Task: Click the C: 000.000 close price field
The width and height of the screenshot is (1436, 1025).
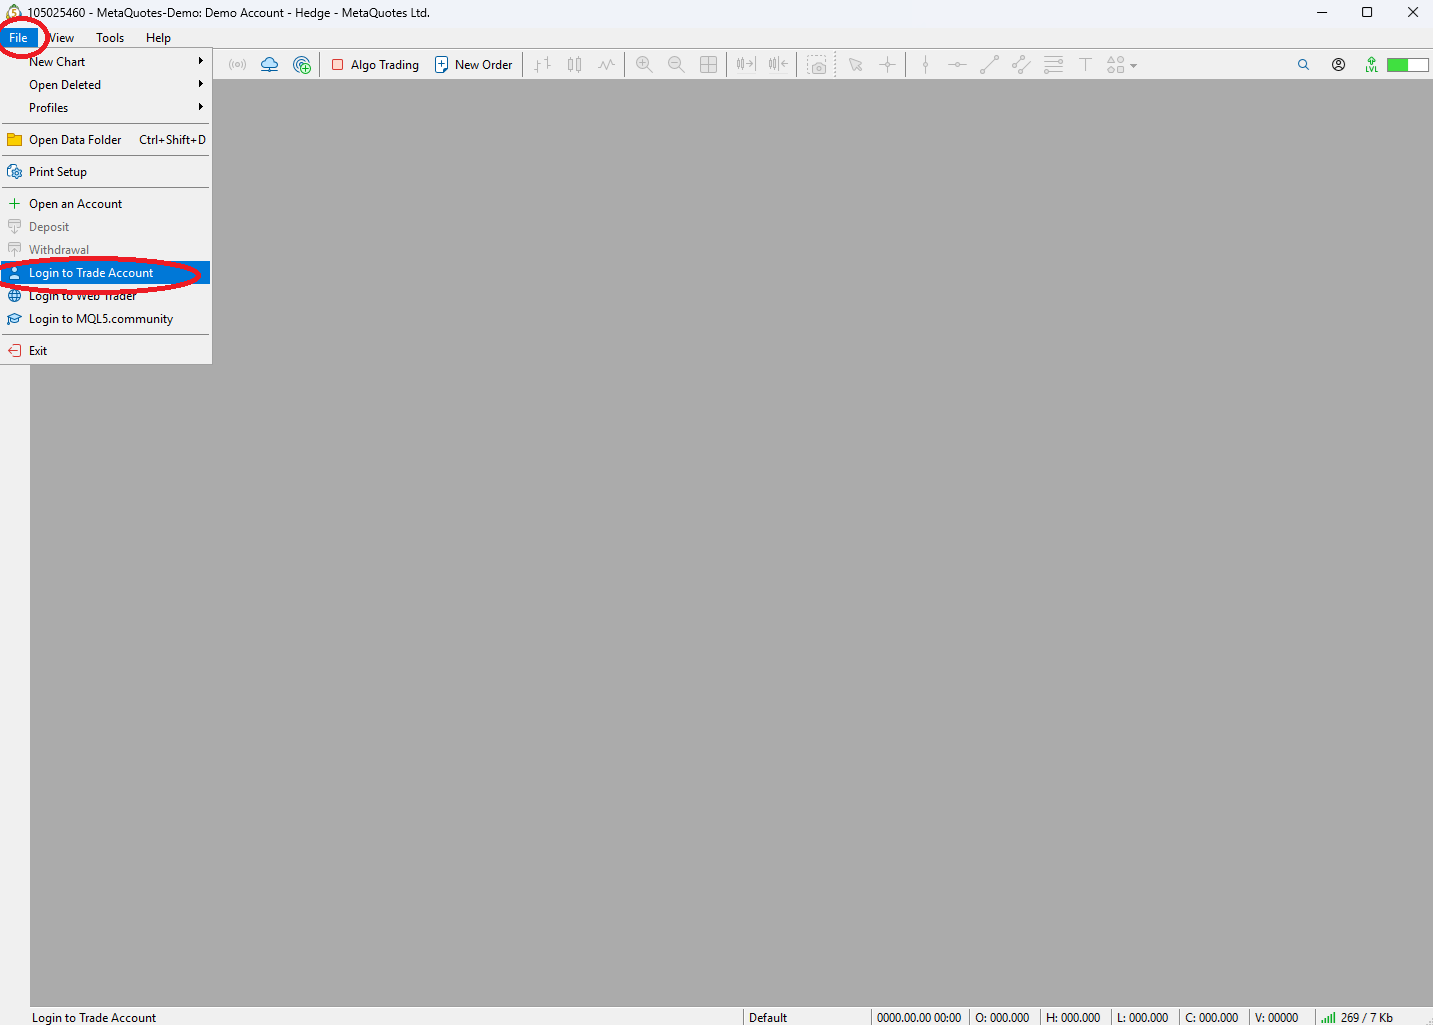Action: tap(1212, 1017)
